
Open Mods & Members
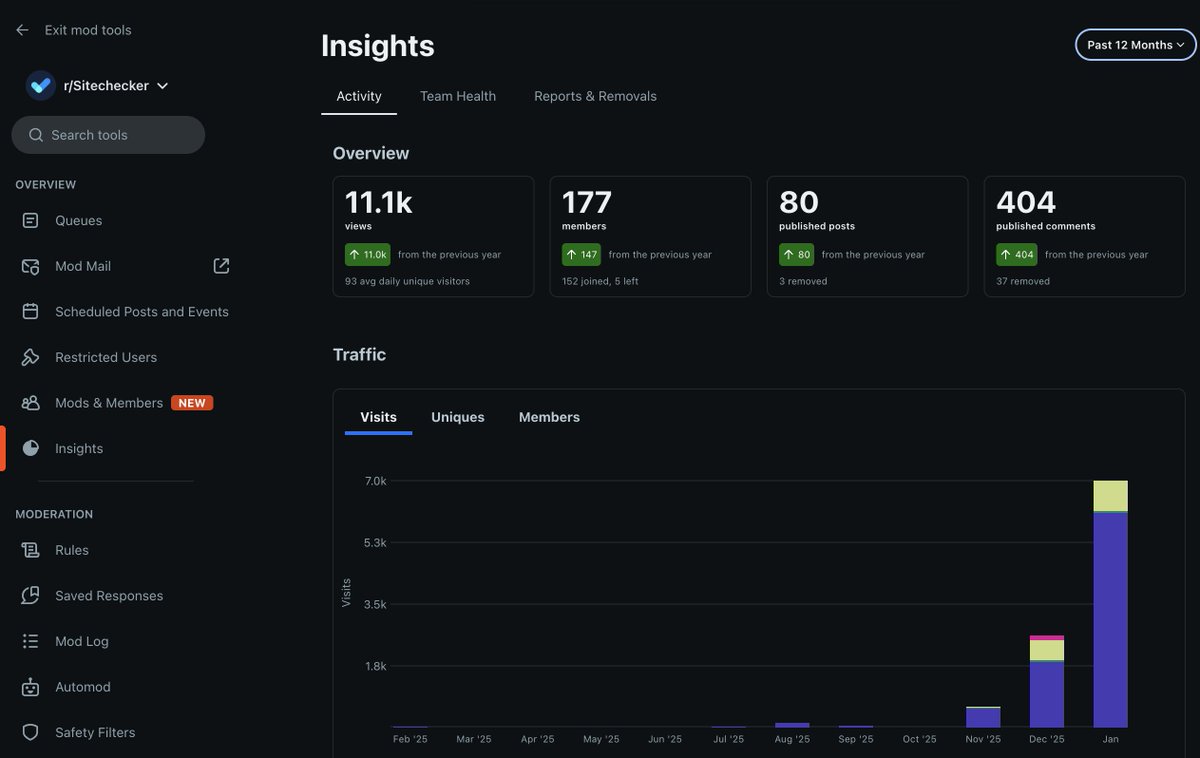[x=108, y=401]
